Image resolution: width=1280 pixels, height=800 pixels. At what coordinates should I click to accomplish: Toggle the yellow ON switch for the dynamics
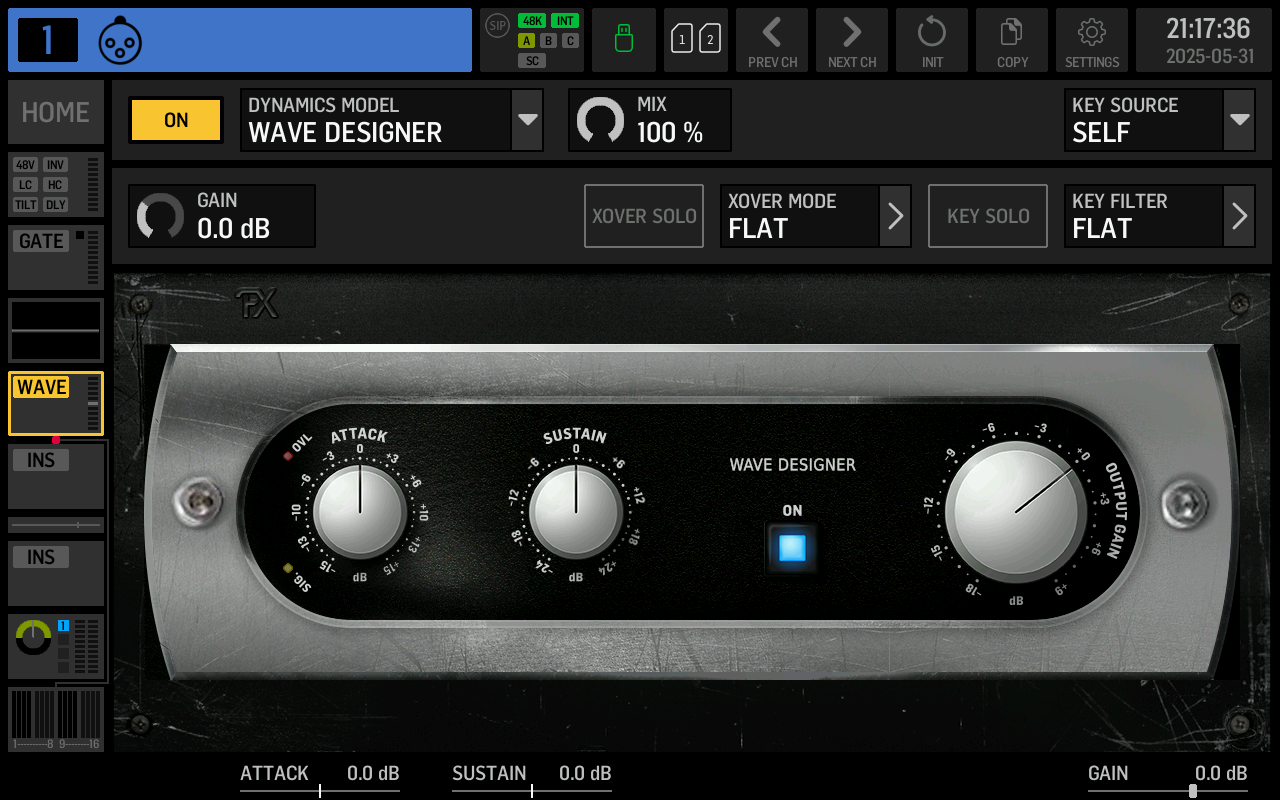click(x=175, y=120)
